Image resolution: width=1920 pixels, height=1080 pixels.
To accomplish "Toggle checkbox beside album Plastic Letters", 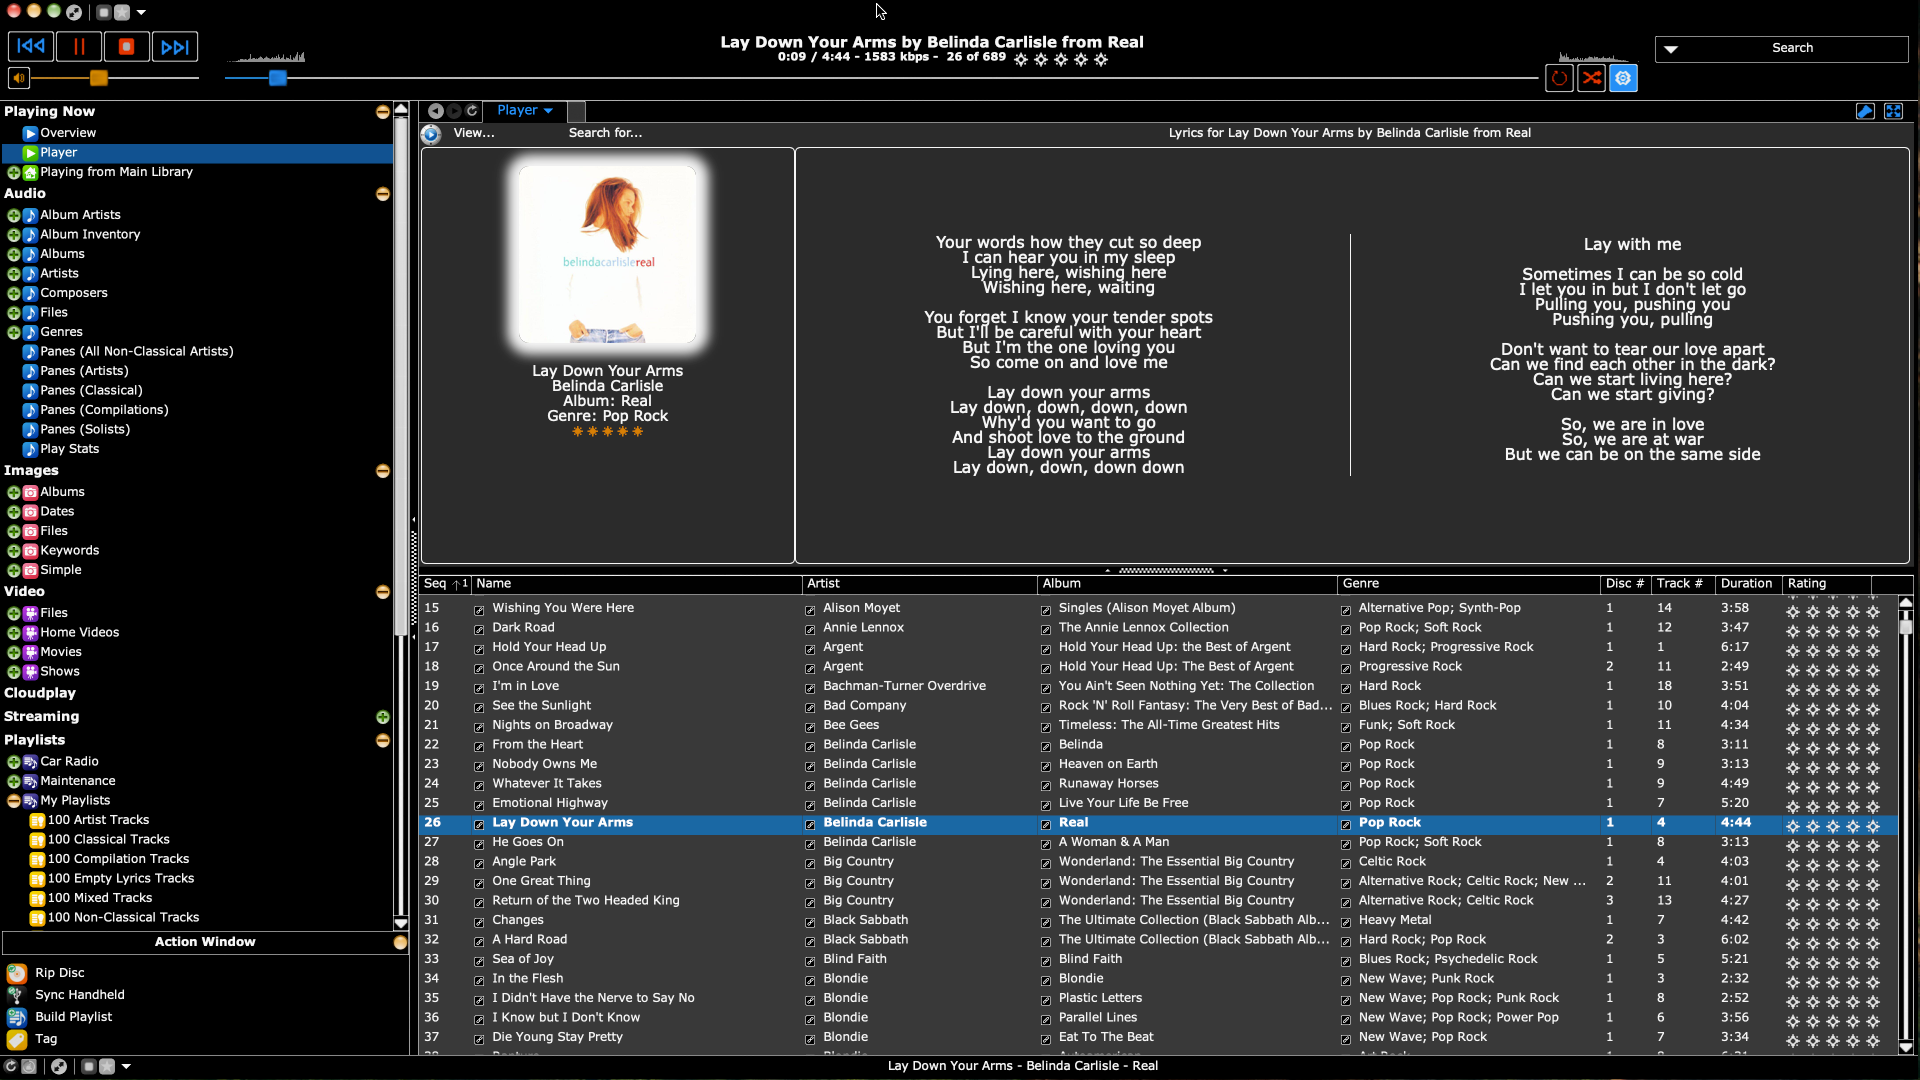I will [x=1046, y=999].
